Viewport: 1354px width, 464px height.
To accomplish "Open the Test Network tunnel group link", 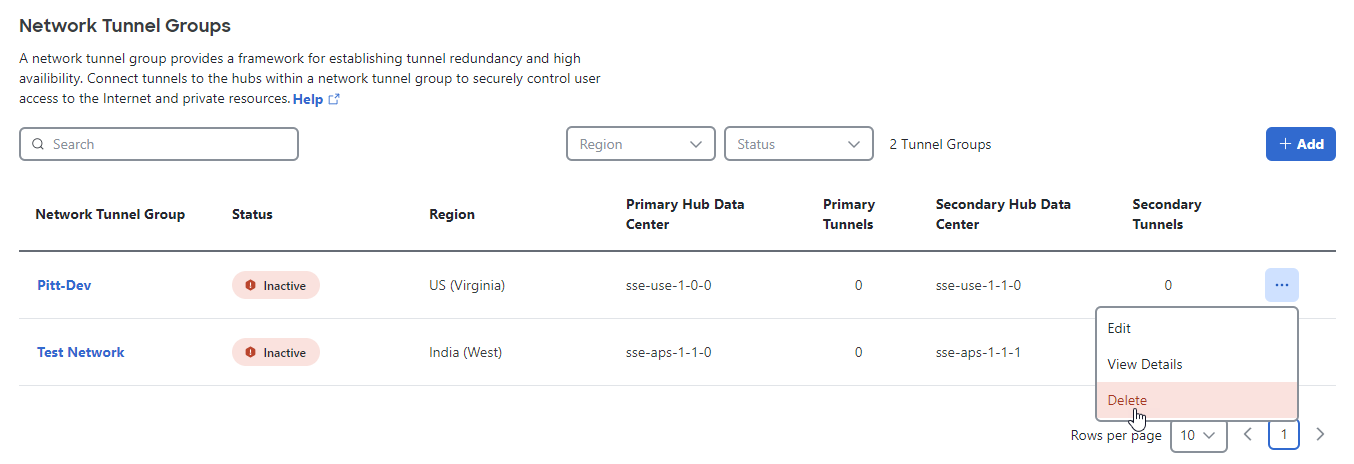I will pyautogui.click(x=81, y=352).
